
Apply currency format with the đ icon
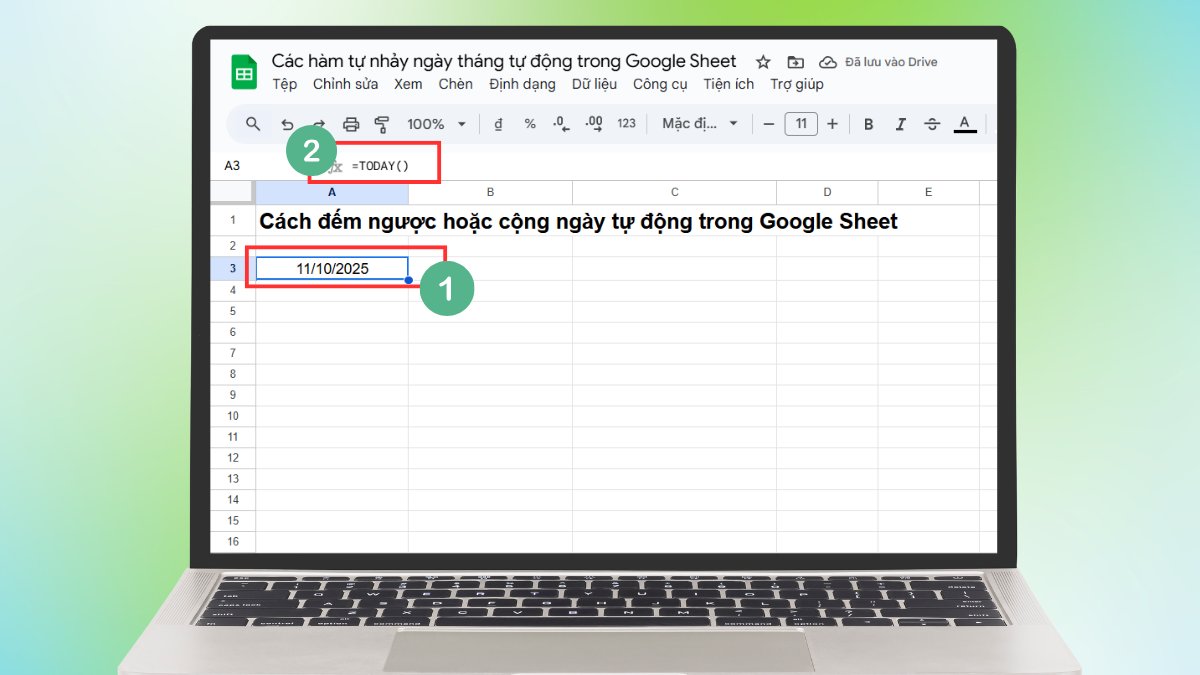[x=498, y=123]
